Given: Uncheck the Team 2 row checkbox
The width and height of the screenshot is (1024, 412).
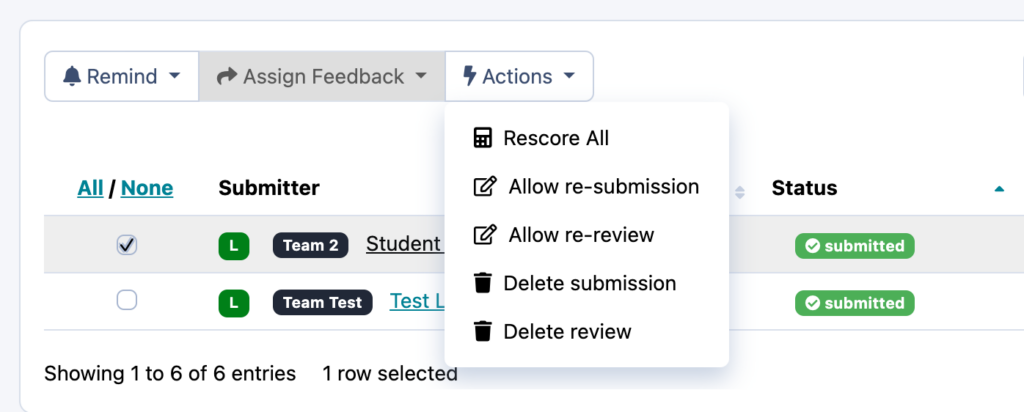Looking at the screenshot, I should [x=127, y=245].
